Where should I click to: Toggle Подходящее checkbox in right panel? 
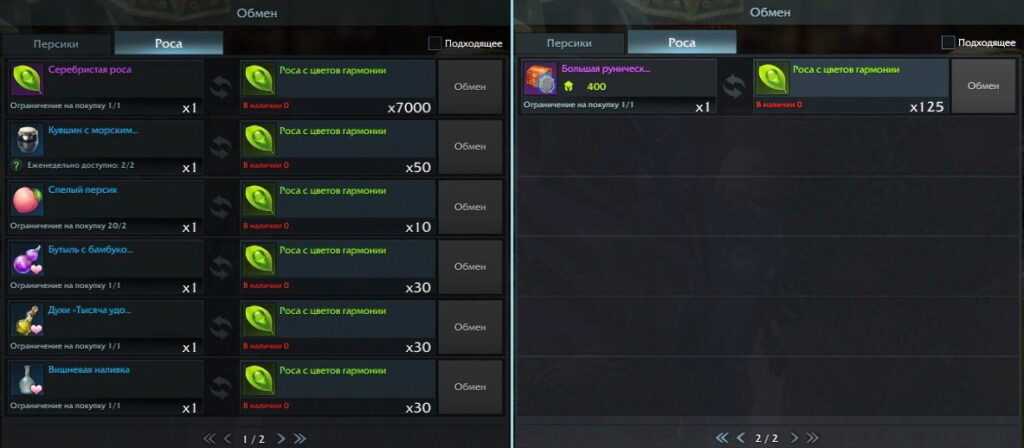pyautogui.click(x=948, y=42)
